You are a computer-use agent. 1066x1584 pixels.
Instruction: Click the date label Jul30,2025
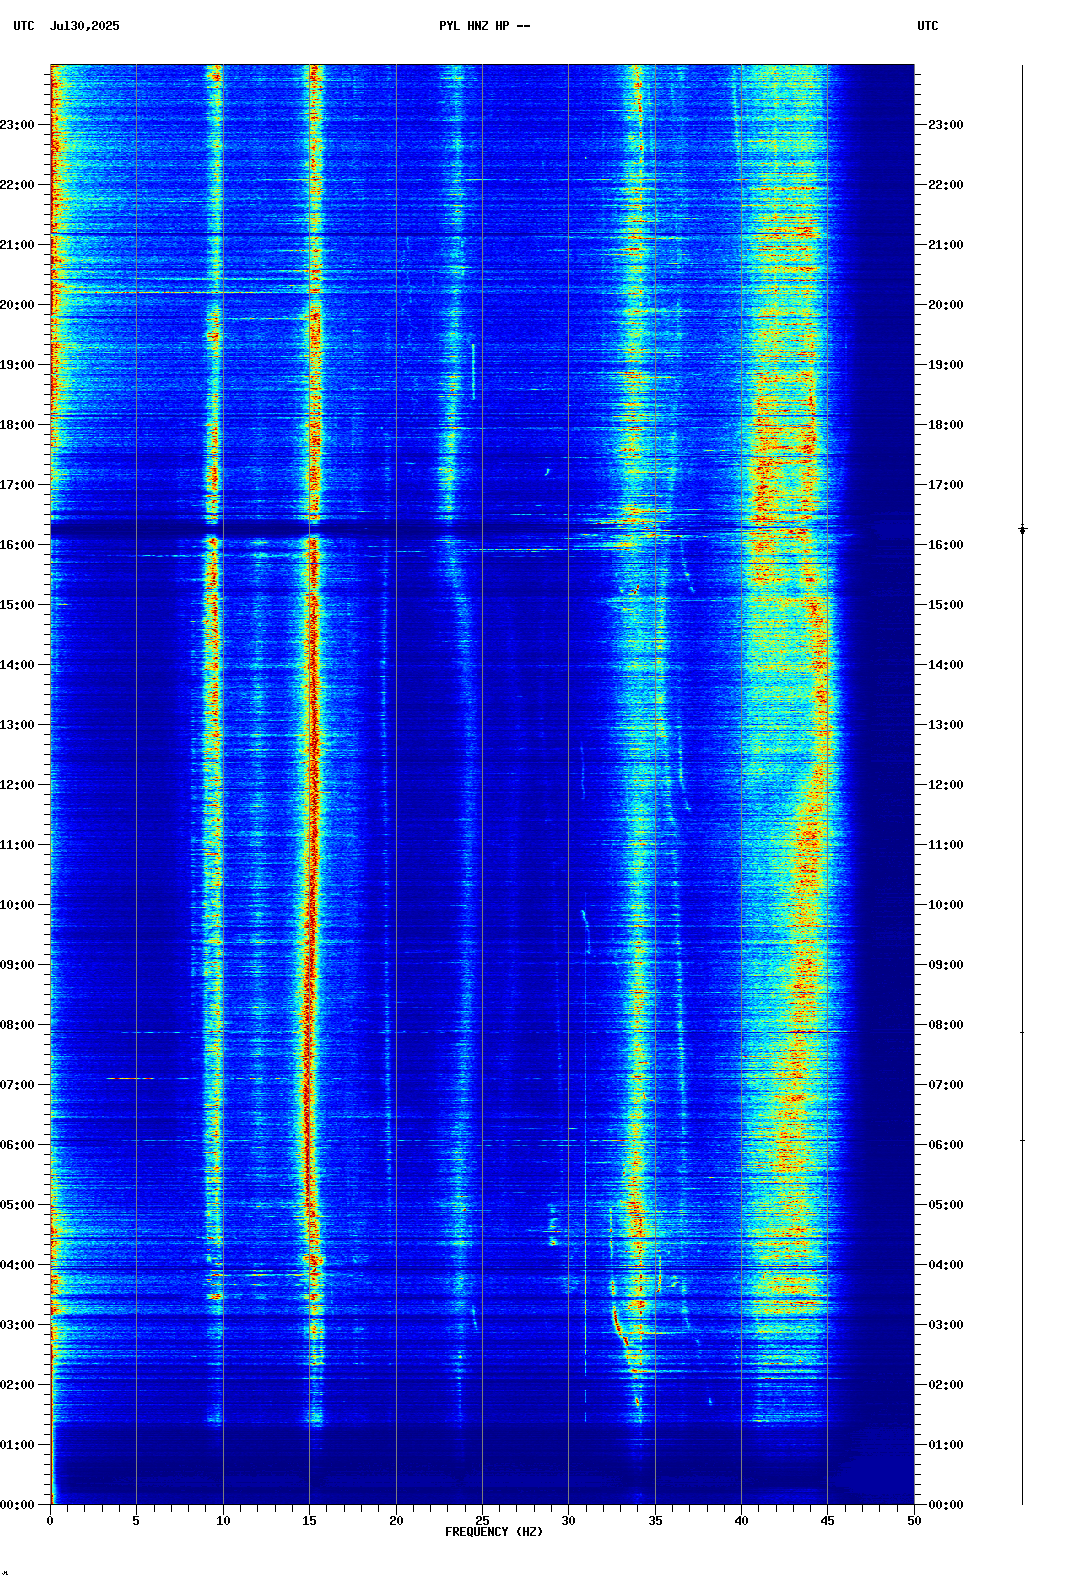[84, 26]
